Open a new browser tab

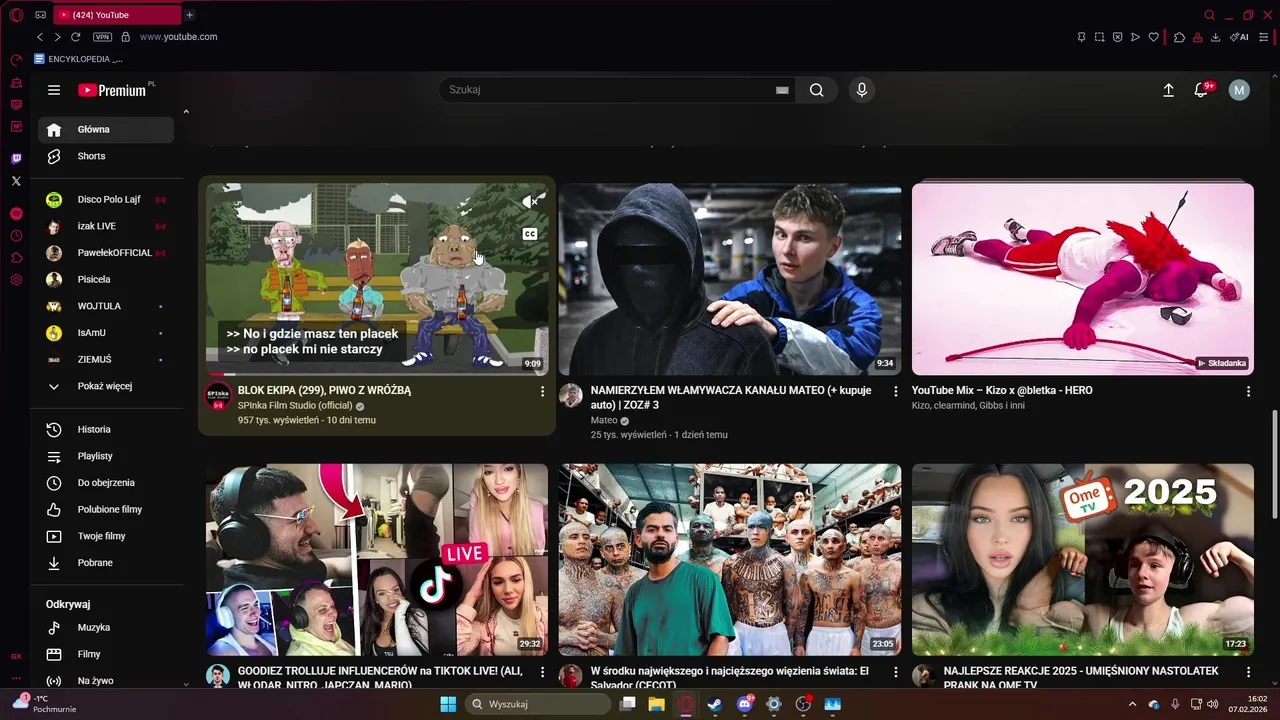click(x=189, y=15)
